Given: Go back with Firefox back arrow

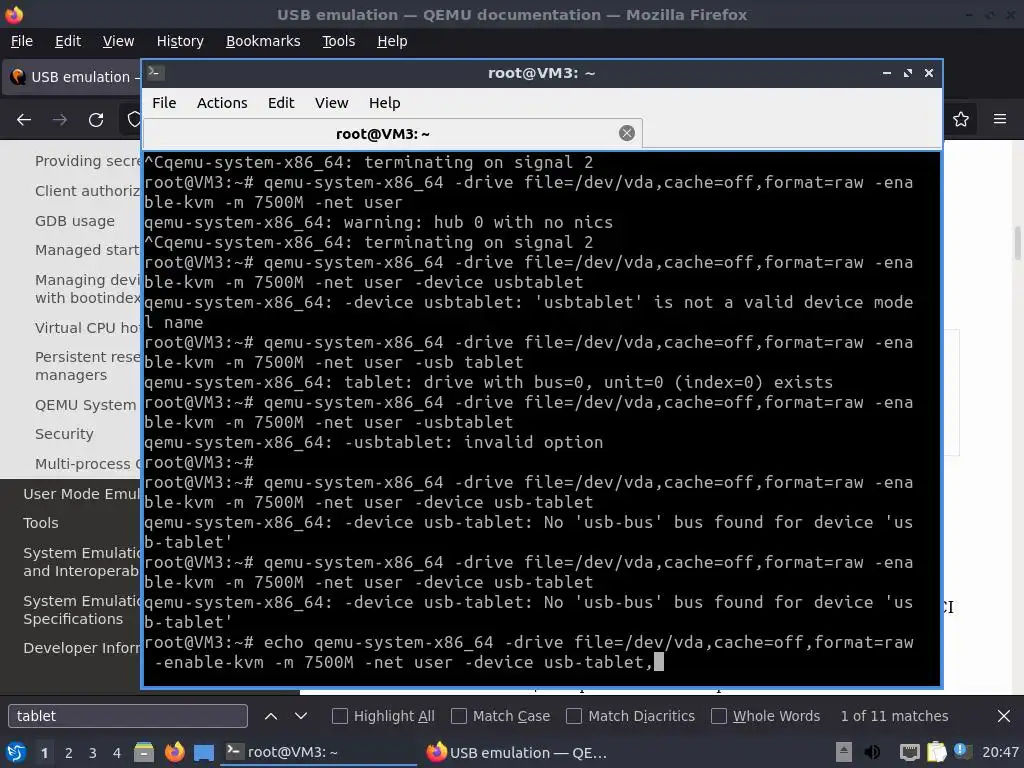Looking at the screenshot, I should pos(24,120).
